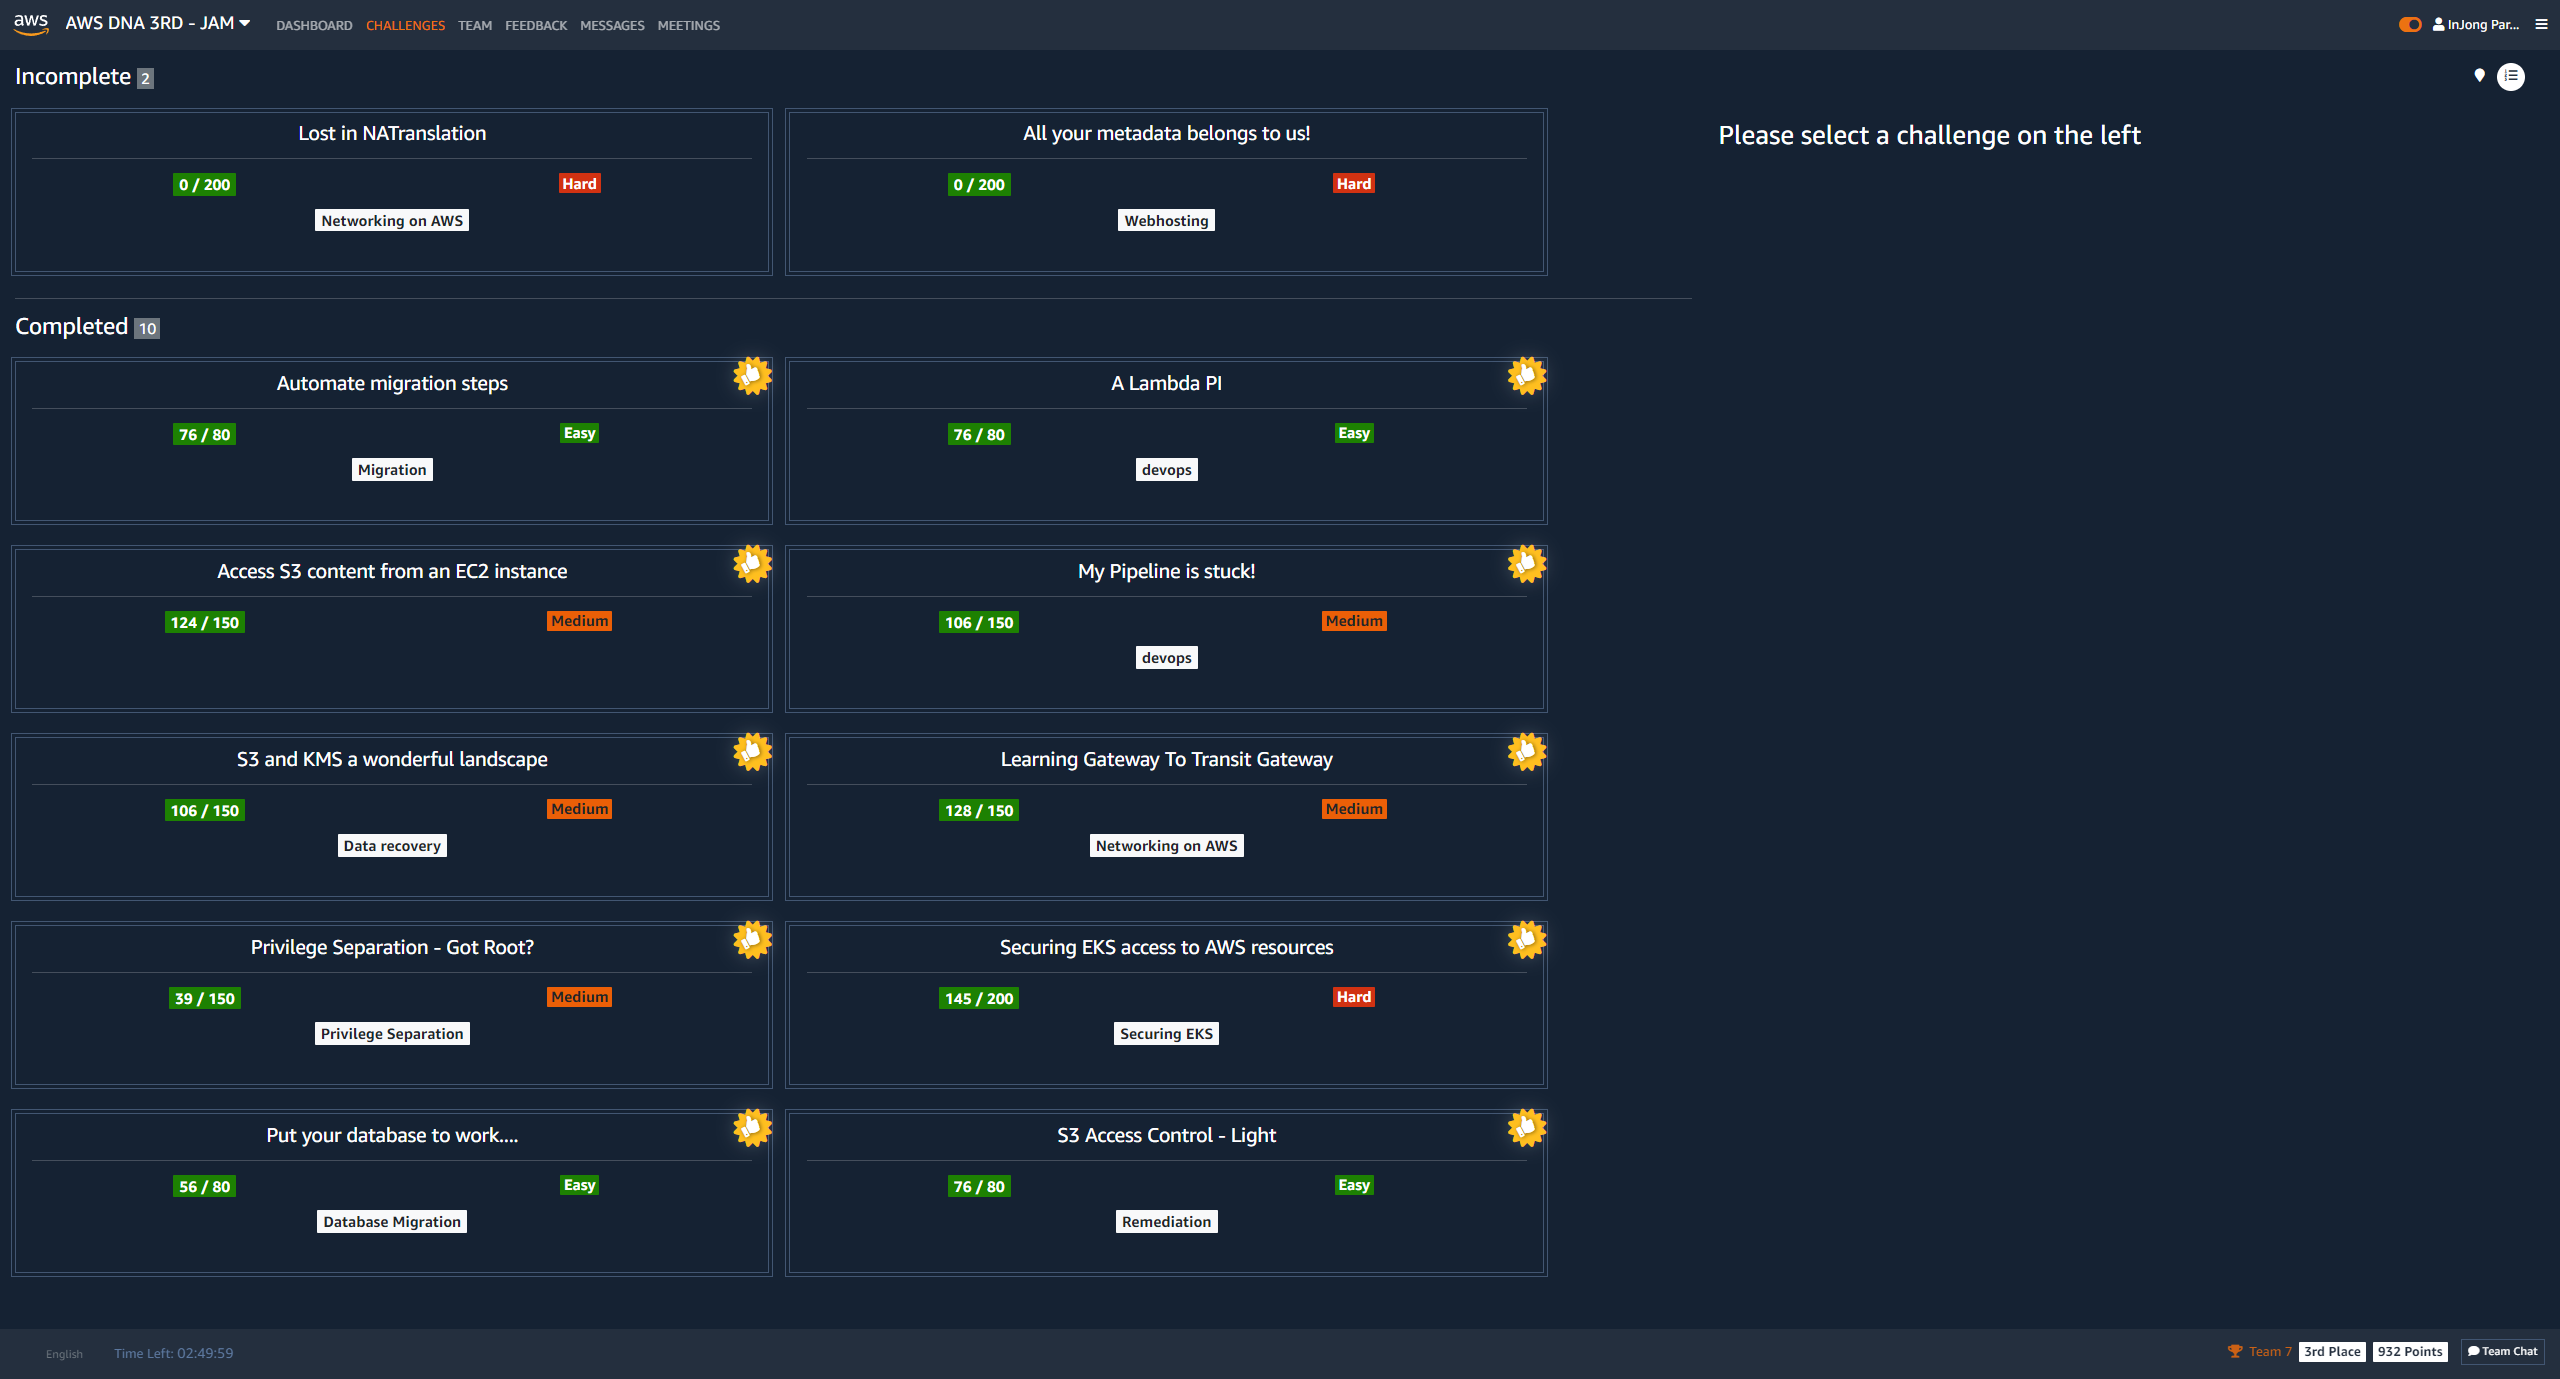Click thumbs-up badge on Privilege Separation card
Screen dimensions: 2560x1379
coord(752,940)
